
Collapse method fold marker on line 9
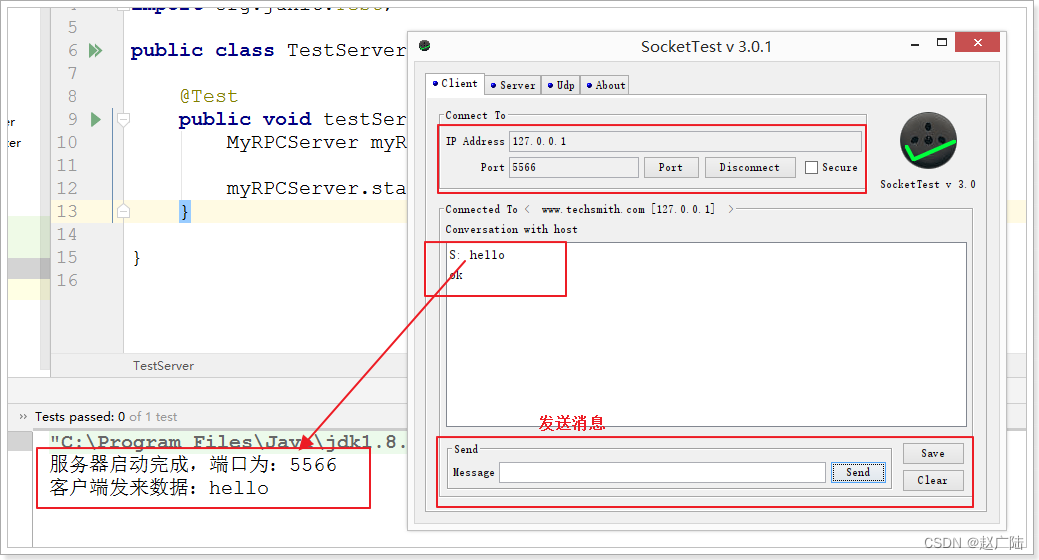pyautogui.click(x=123, y=119)
